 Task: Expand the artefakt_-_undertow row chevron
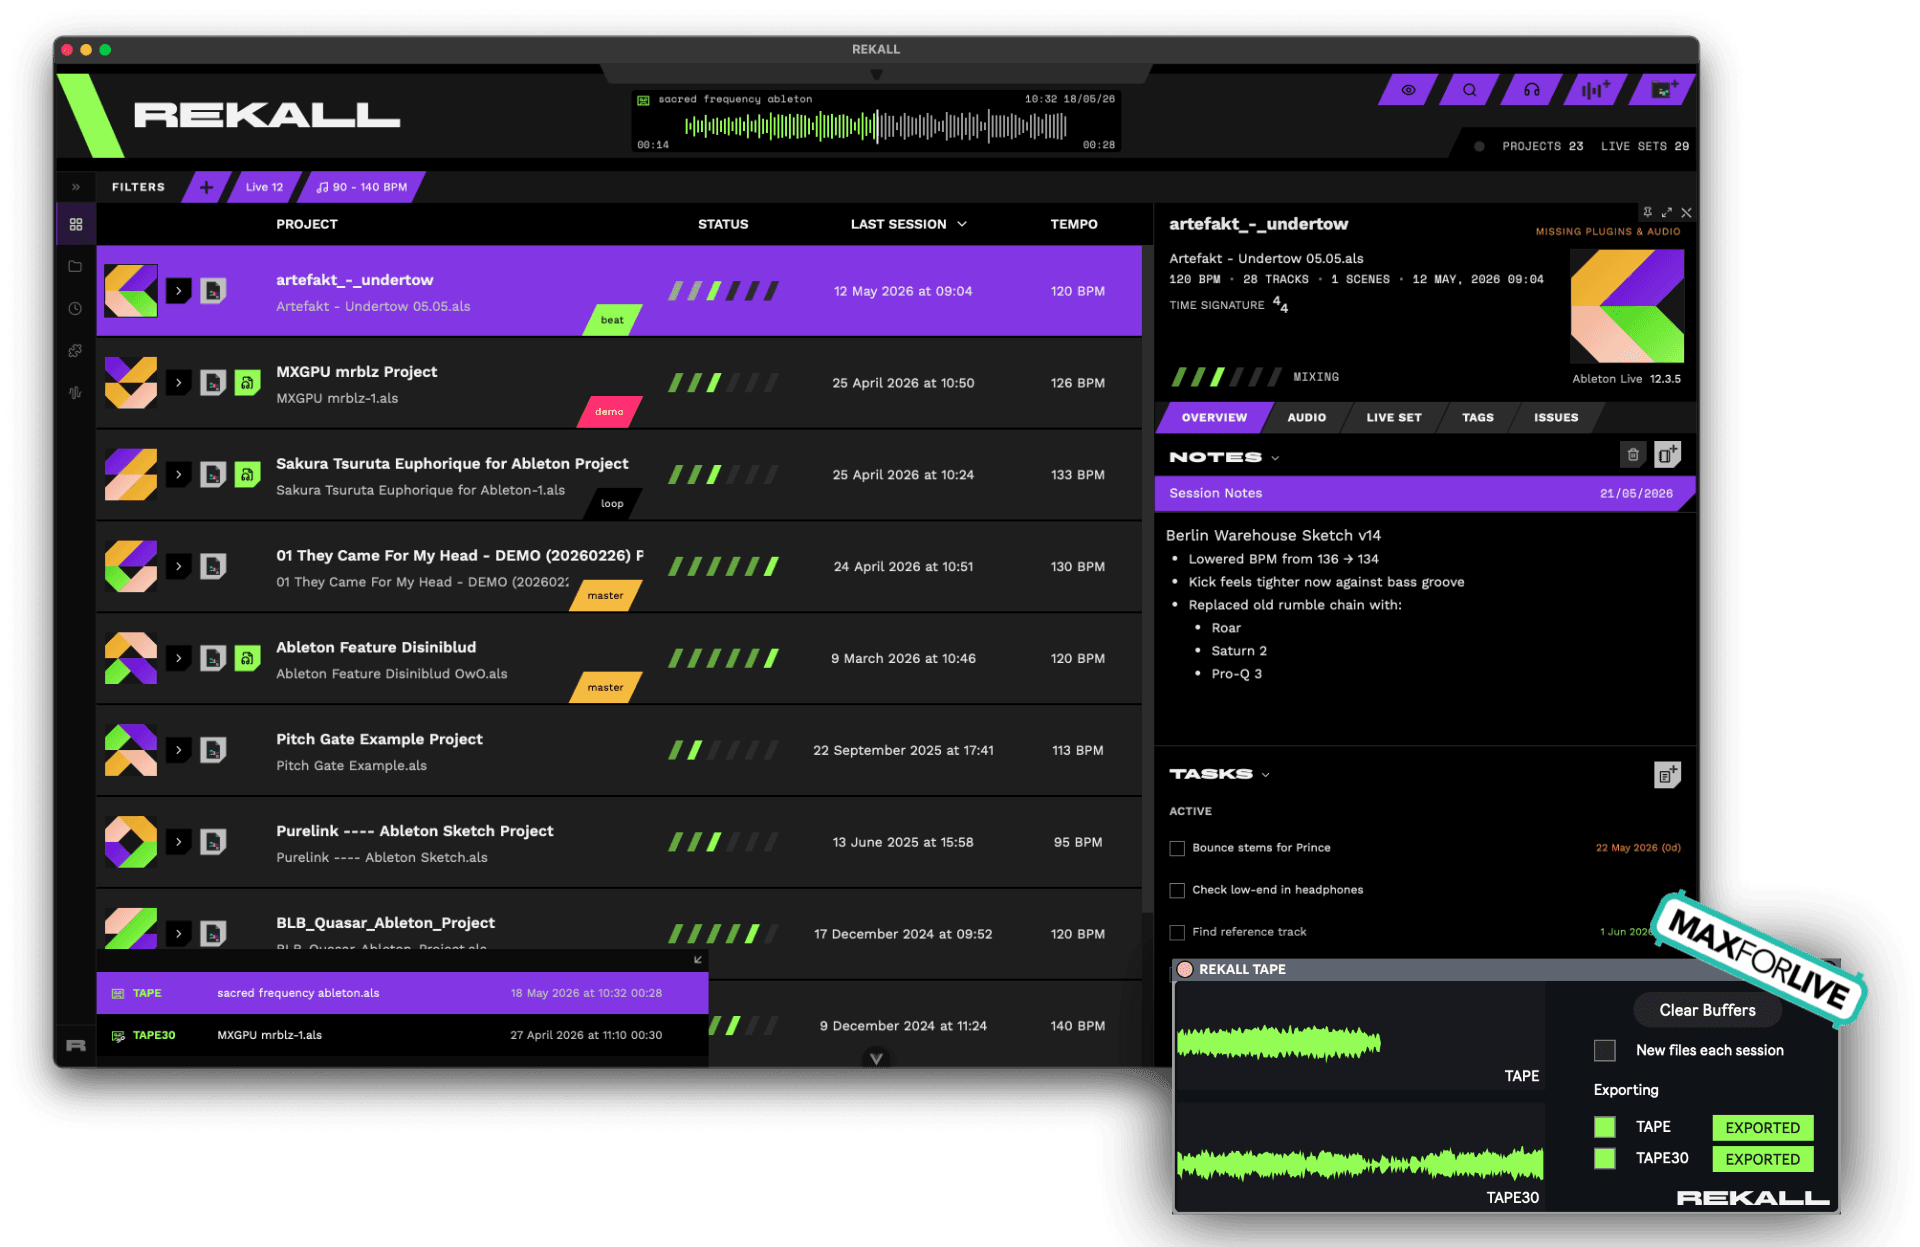(178, 291)
